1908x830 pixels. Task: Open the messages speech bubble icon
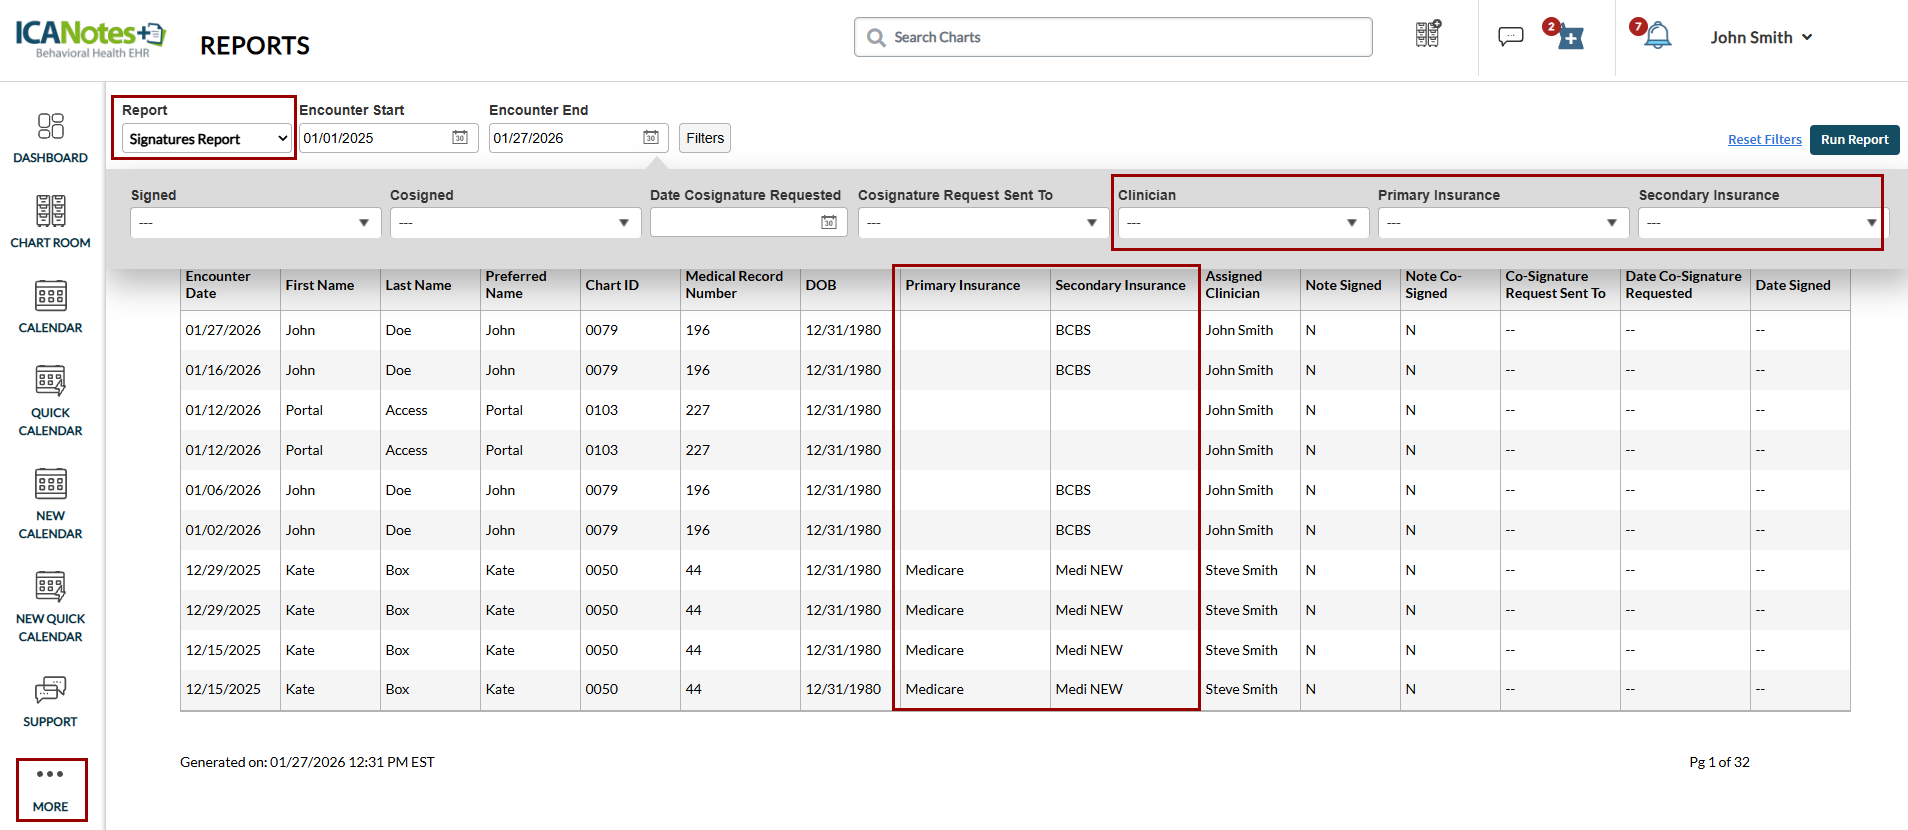1510,37
